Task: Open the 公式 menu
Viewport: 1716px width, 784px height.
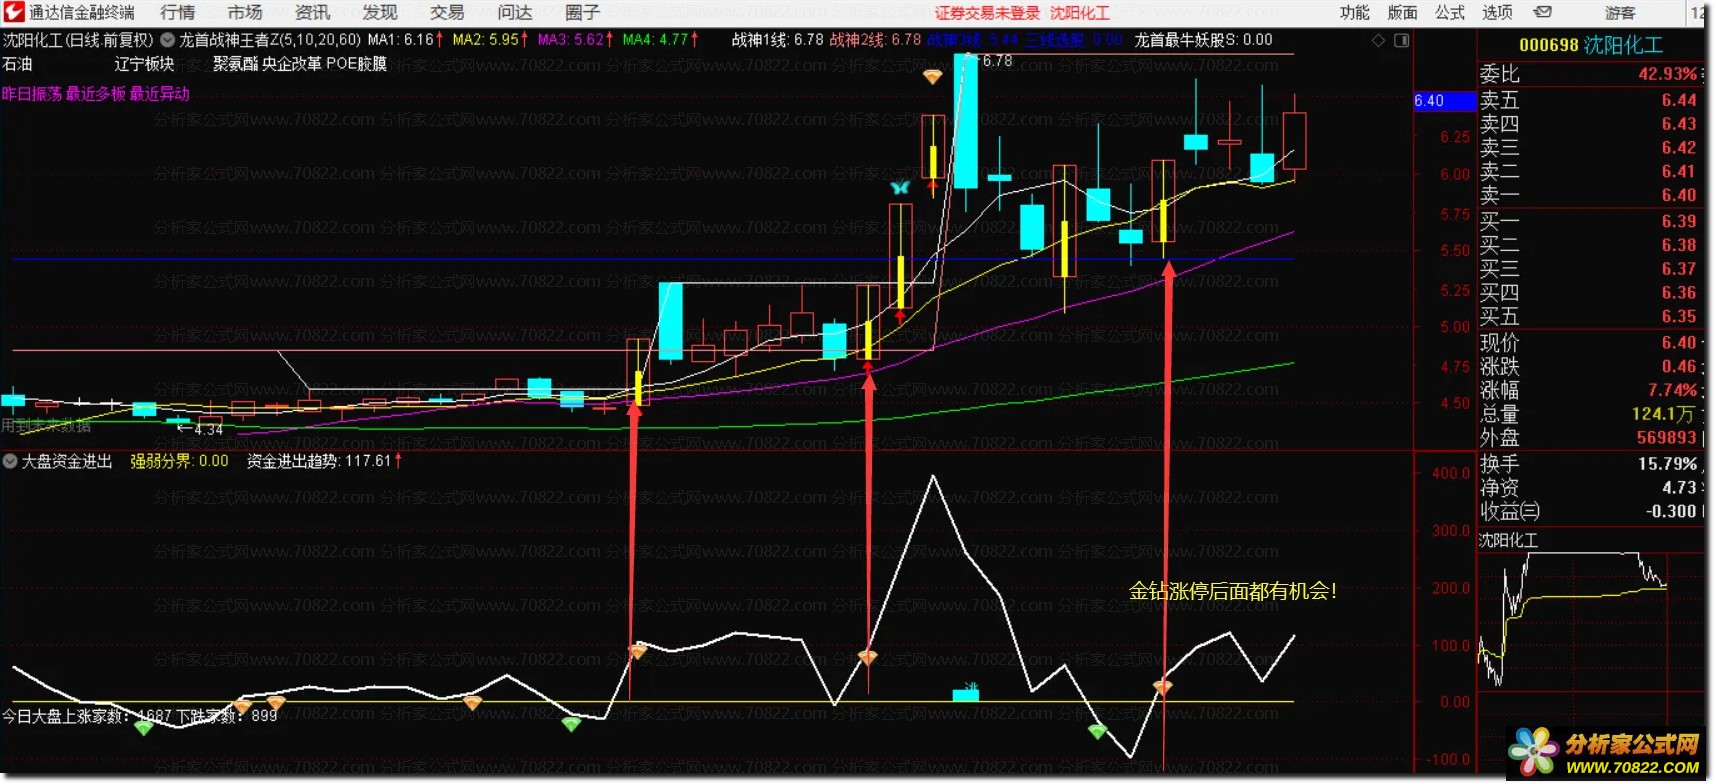Action: click(x=1450, y=12)
